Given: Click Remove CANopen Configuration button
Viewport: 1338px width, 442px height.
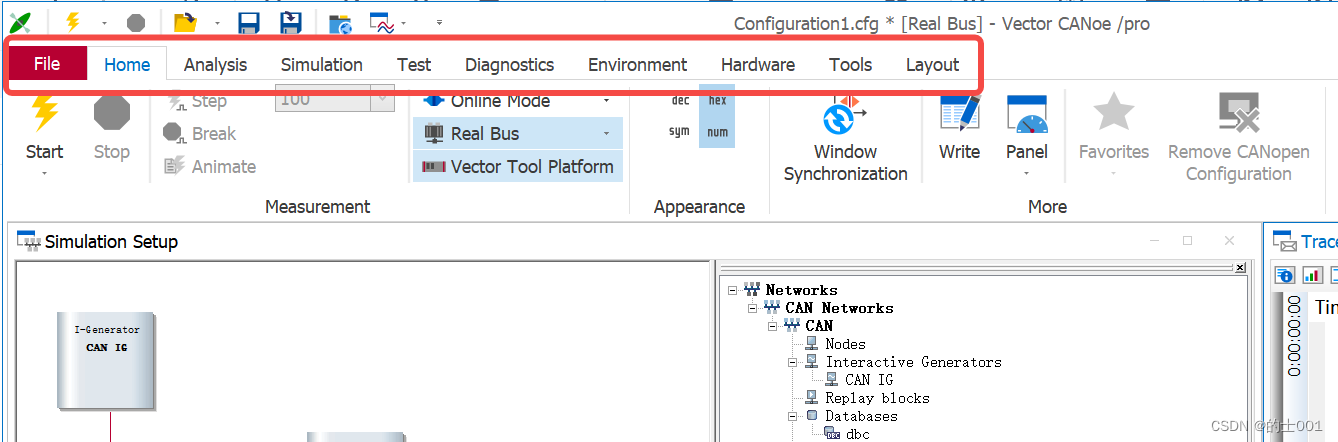Looking at the screenshot, I should click(x=1238, y=139).
